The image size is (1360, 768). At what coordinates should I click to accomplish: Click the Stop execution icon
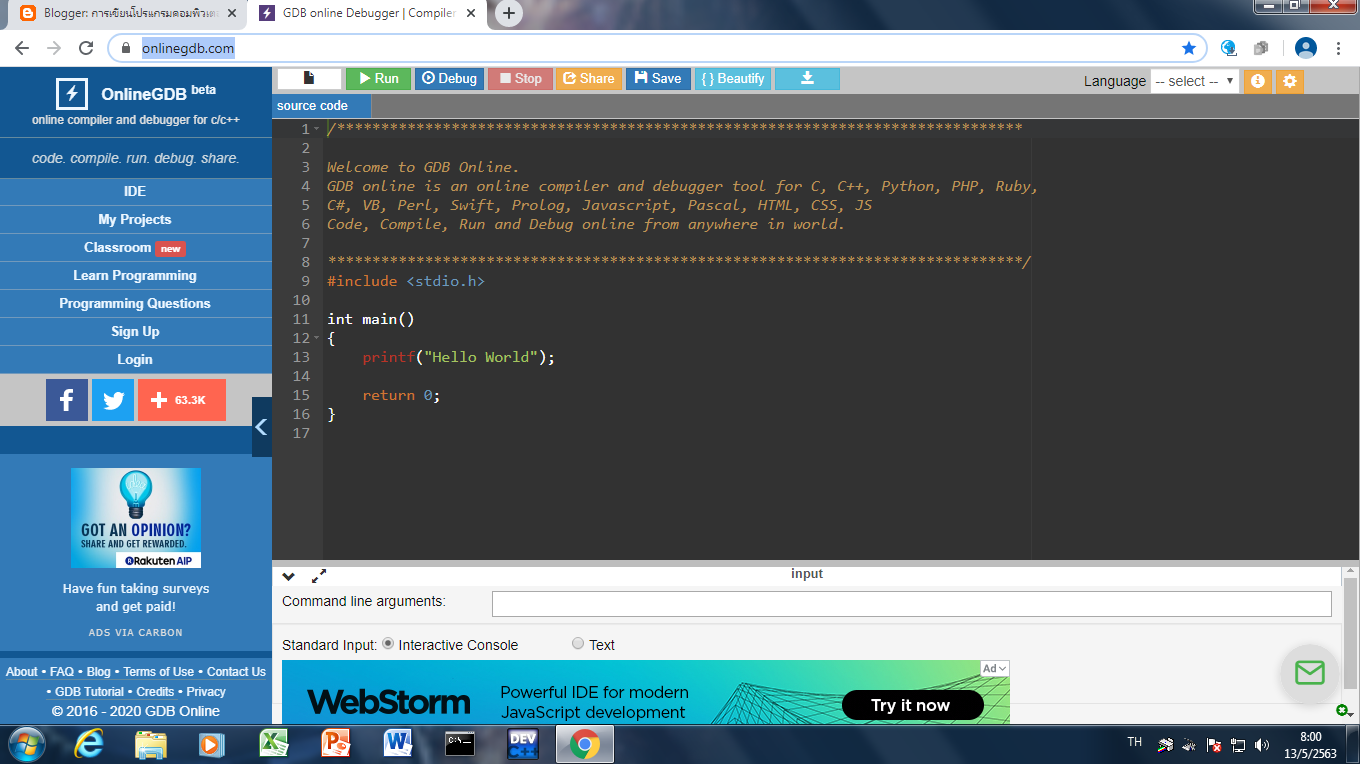(x=520, y=78)
